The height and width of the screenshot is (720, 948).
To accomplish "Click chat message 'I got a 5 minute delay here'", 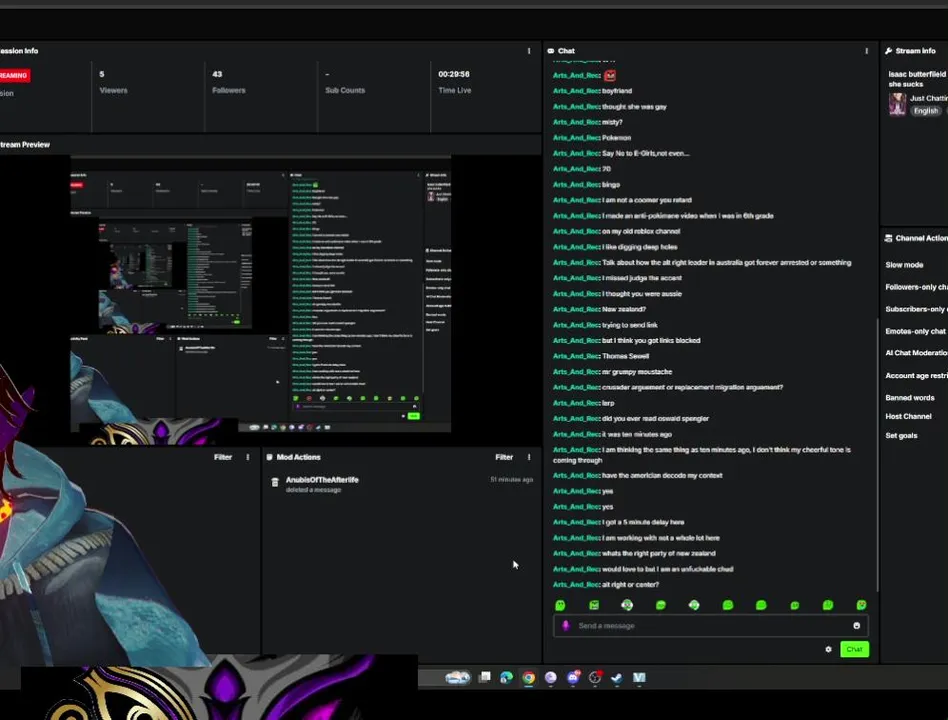I will (643, 522).
